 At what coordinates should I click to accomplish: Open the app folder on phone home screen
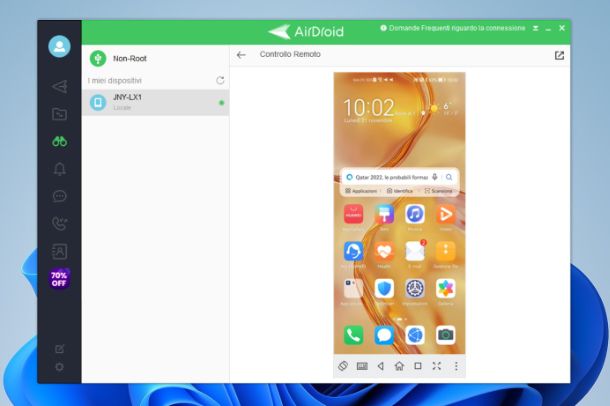[353, 289]
